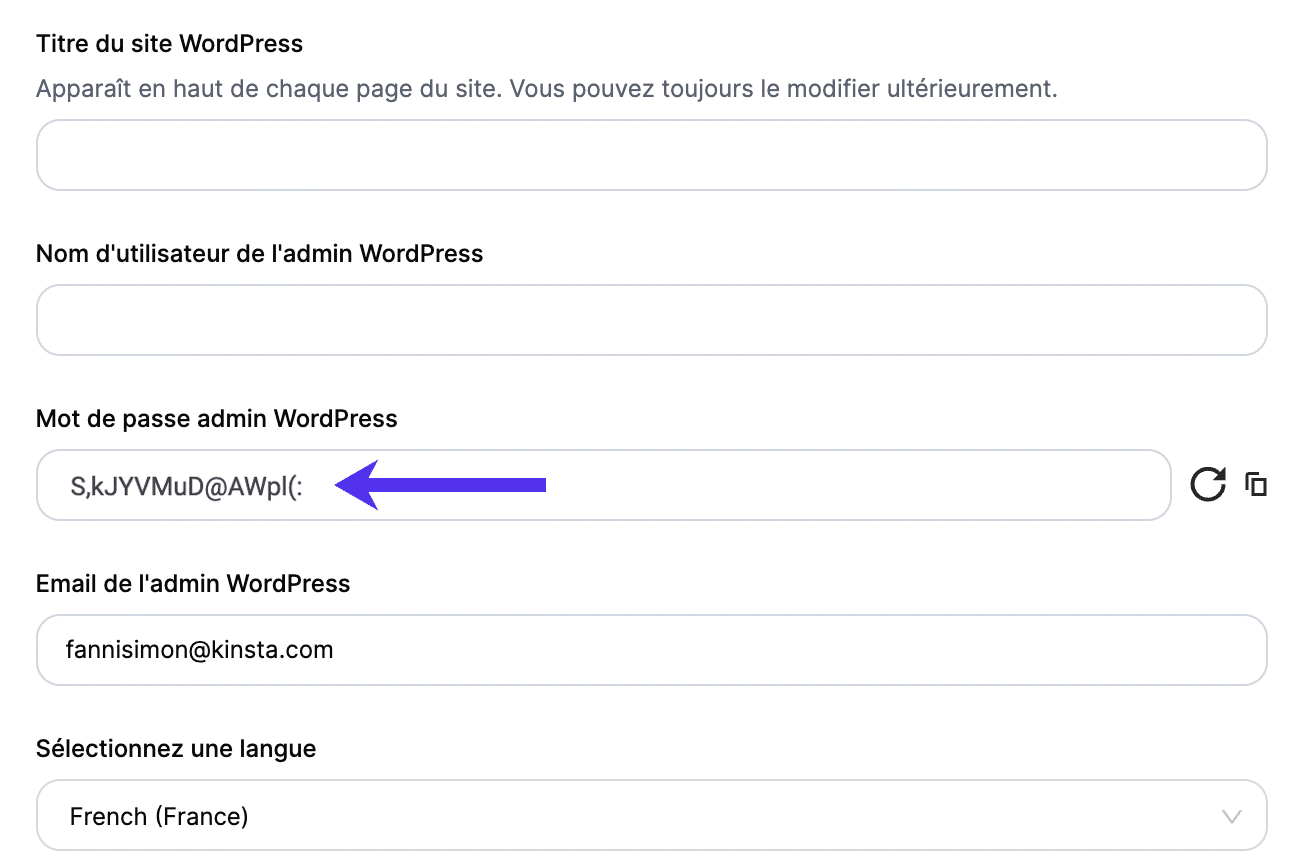The height and width of the screenshot is (867, 1302).
Task: Click the admin username input box
Action: point(651,320)
